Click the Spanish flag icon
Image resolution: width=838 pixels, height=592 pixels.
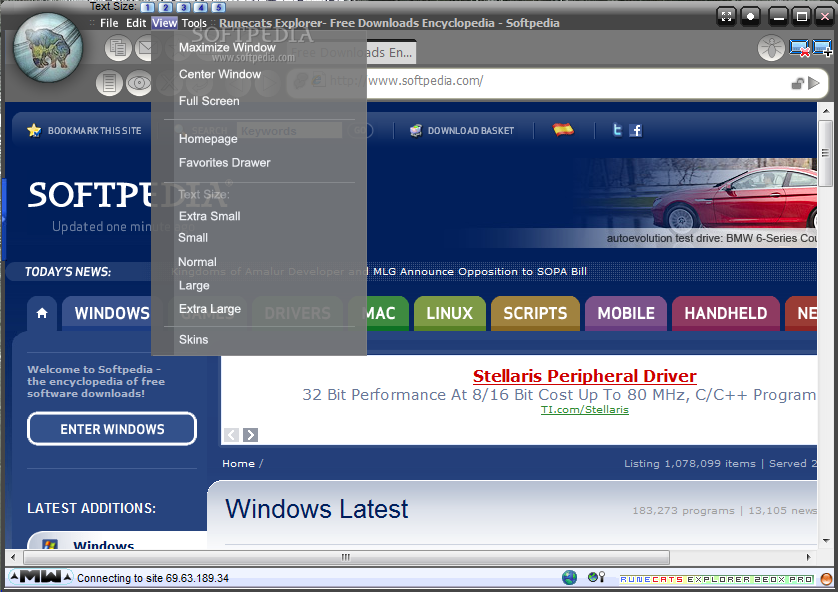coord(563,129)
